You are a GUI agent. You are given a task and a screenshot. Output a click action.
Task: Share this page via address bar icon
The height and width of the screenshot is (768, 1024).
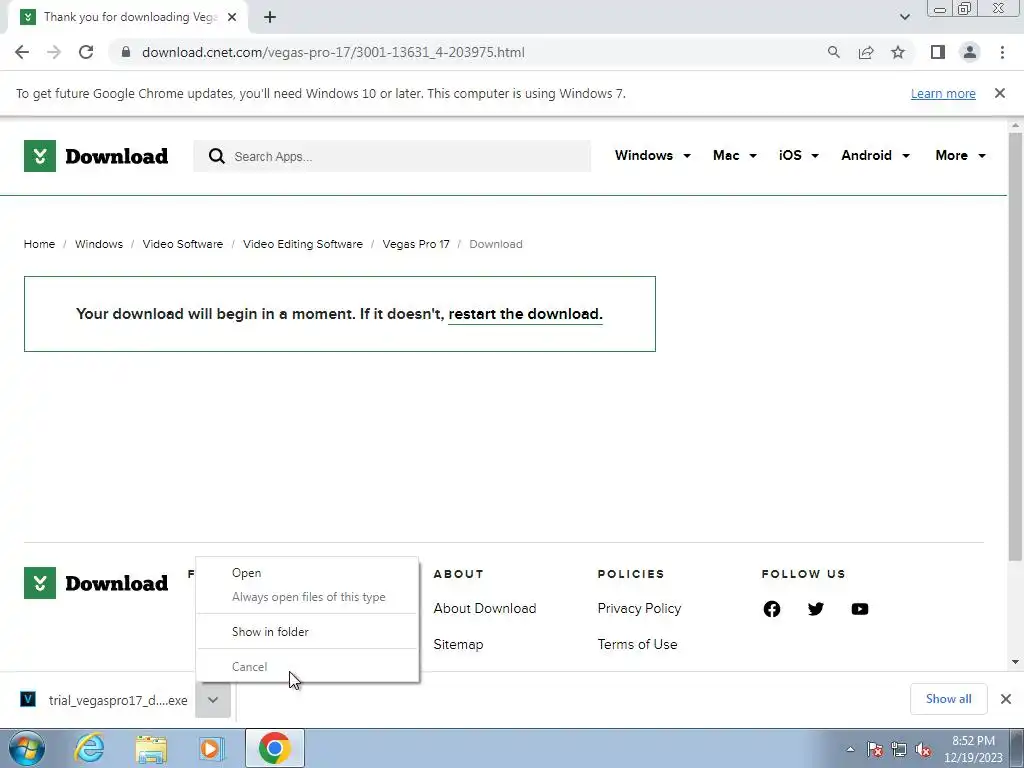866,52
